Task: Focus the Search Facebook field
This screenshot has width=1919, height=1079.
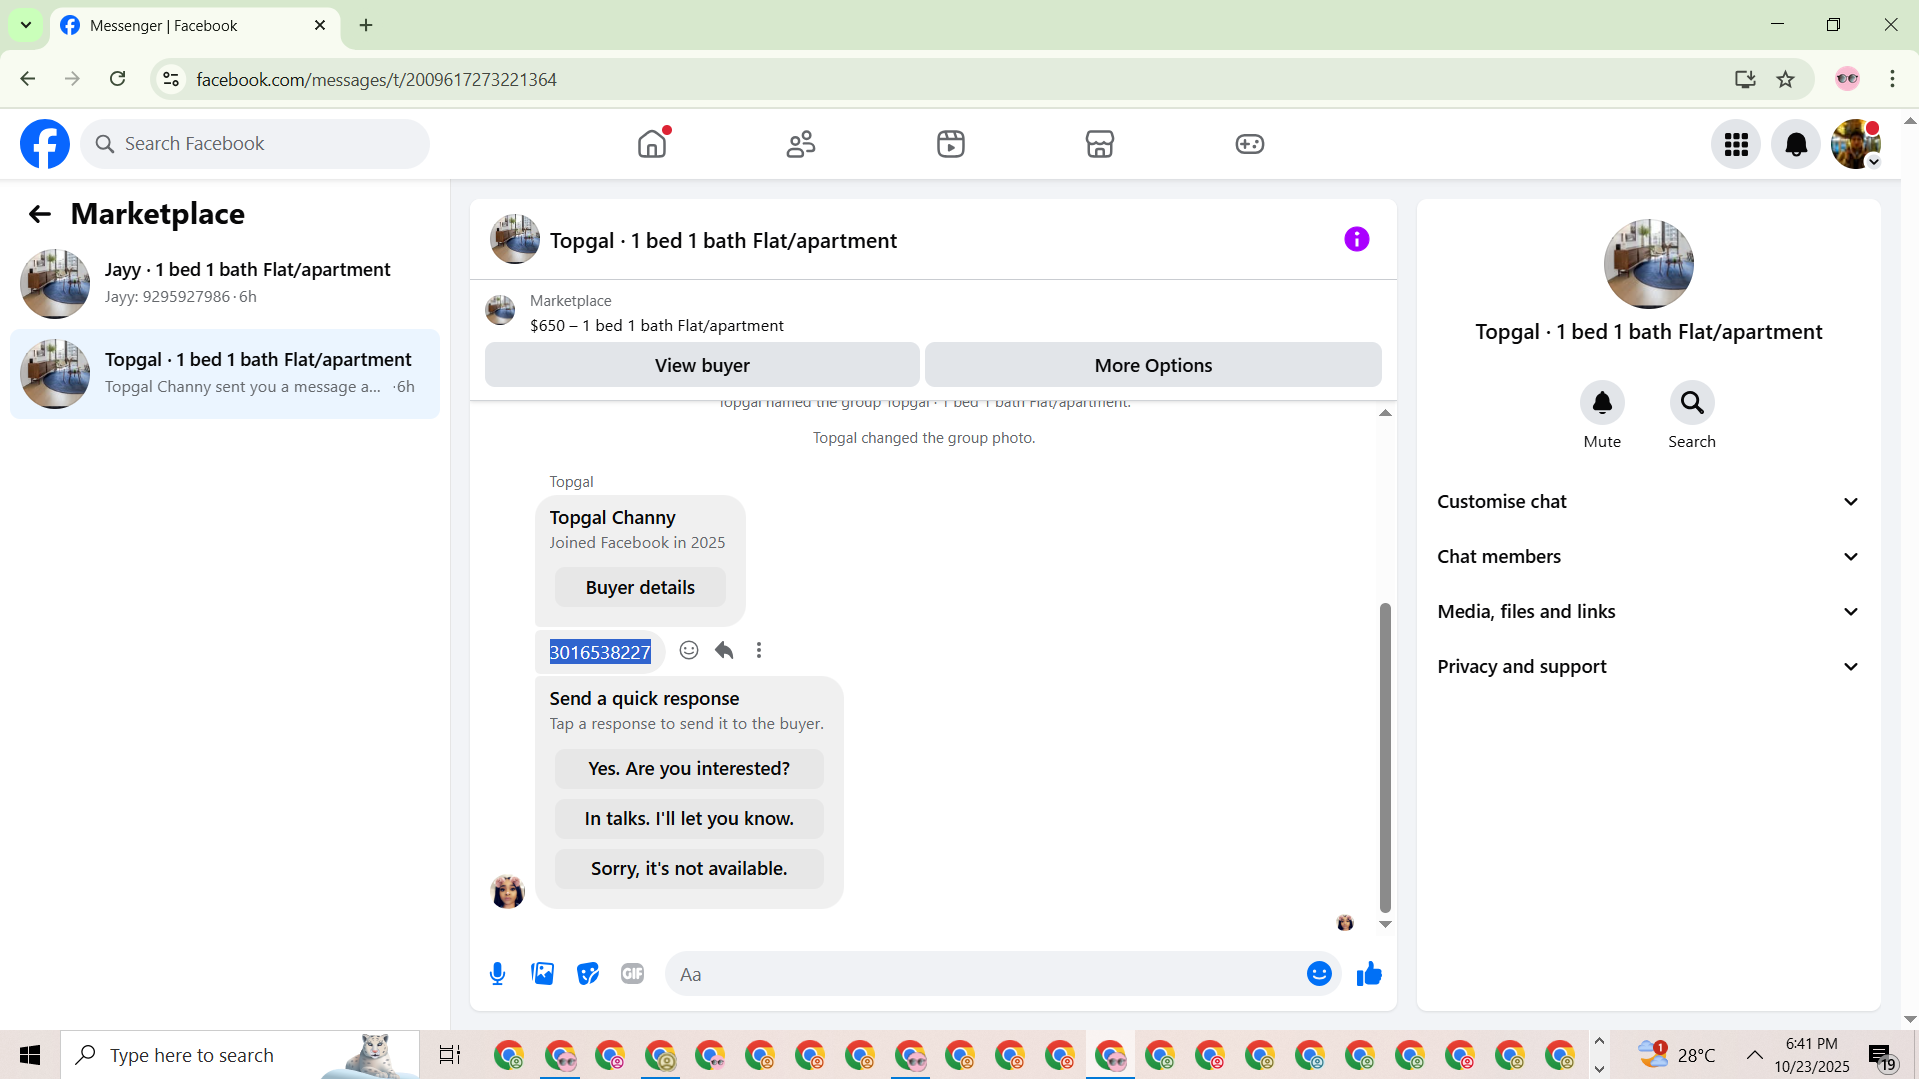Action: click(255, 144)
